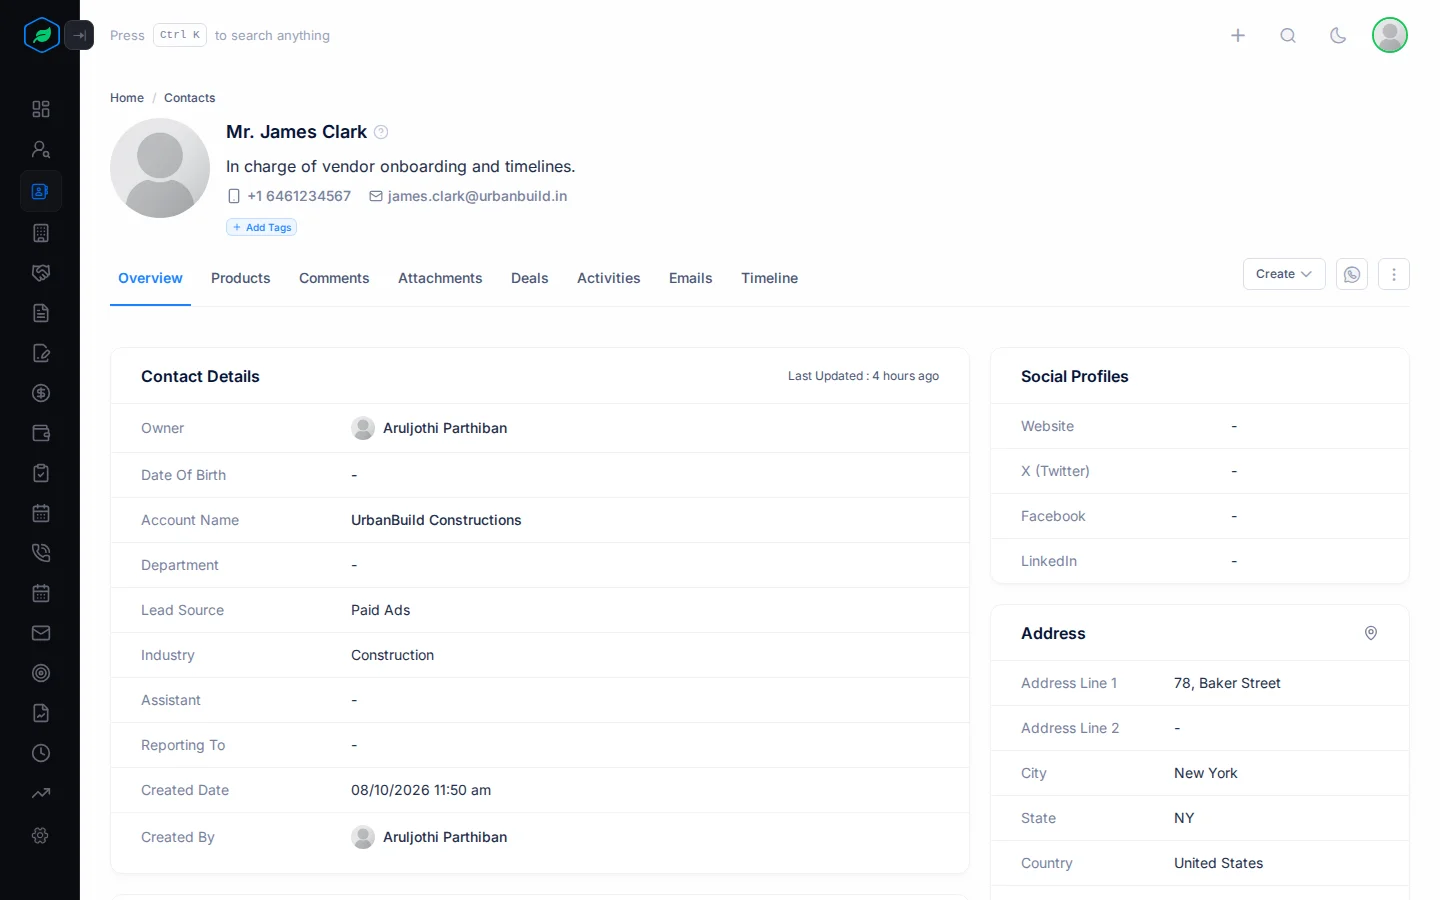This screenshot has height=900, width=1440.
Task: Switch to the Timeline tab
Action: (x=770, y=278)
